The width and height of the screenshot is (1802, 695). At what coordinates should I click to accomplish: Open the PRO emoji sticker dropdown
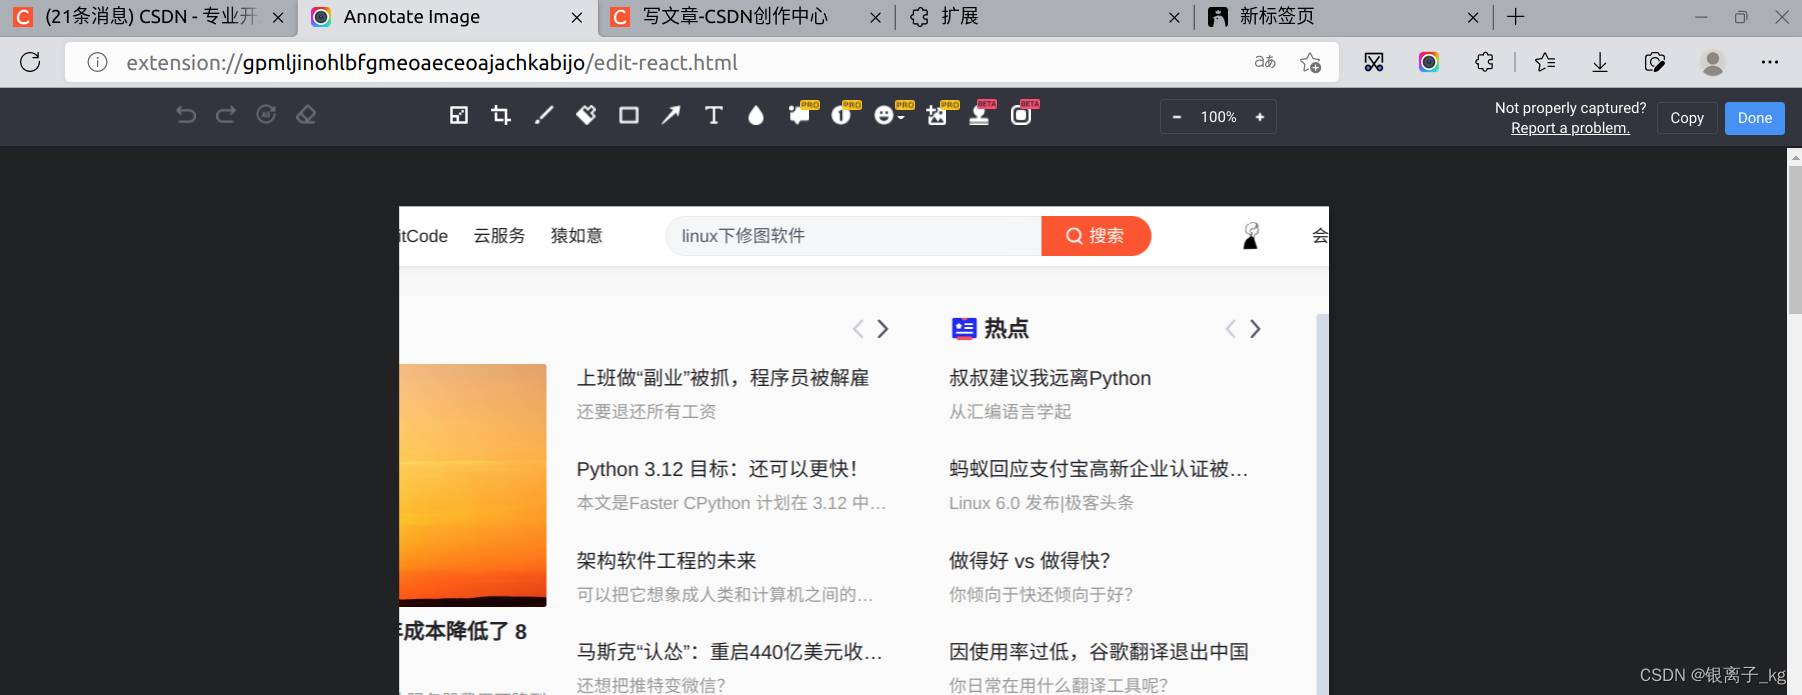(888, 114)
